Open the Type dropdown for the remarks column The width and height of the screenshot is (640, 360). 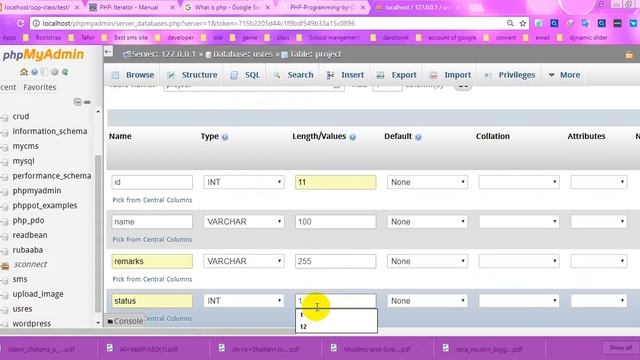(244, 261)
